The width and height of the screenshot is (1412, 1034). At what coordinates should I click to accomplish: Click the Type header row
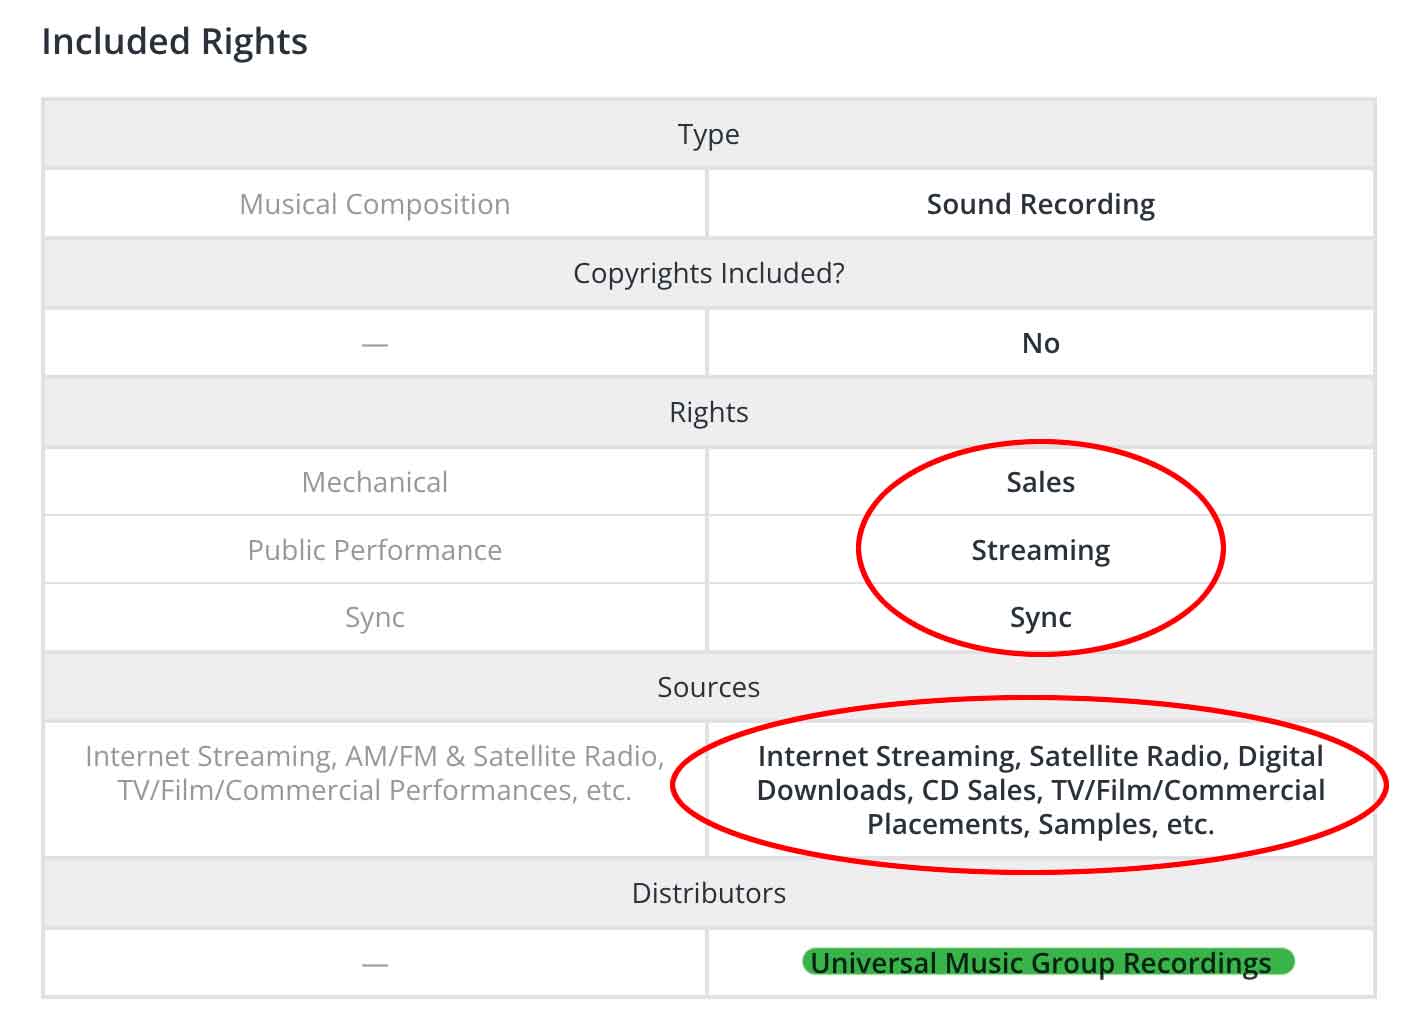[708, 134]
